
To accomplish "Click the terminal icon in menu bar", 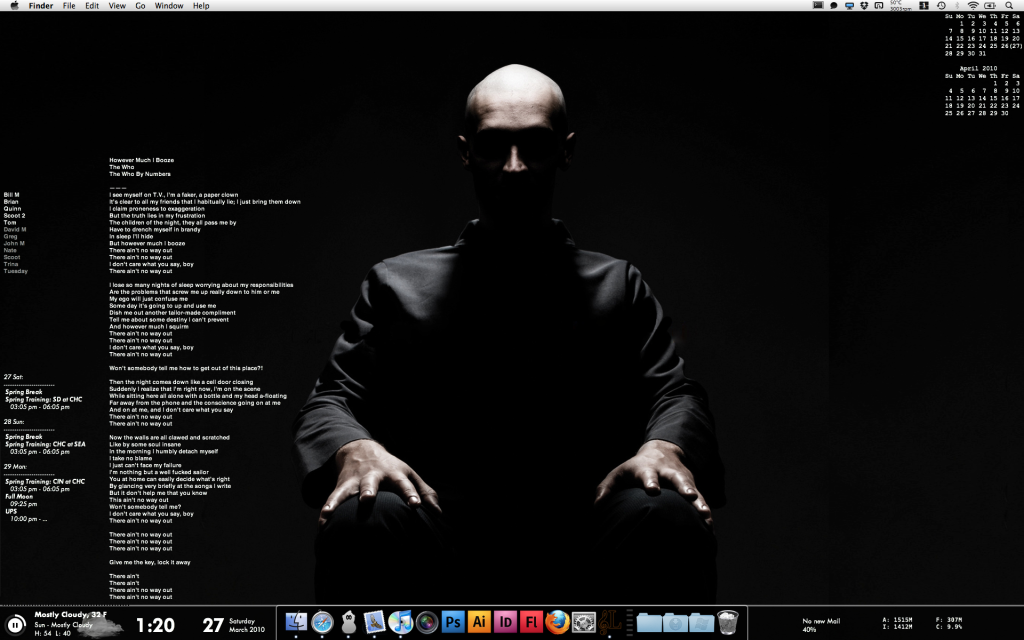I will pyautogui.click(x=818, y=5).
